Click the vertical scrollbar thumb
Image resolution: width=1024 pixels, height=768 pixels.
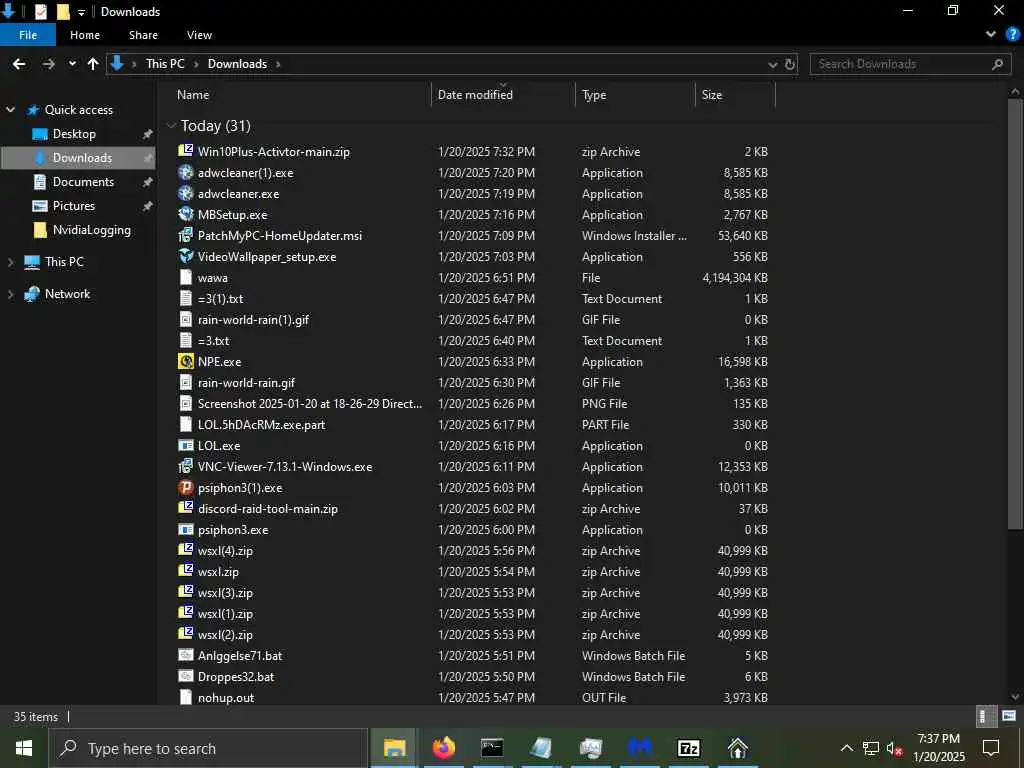tap(1014, 313)
